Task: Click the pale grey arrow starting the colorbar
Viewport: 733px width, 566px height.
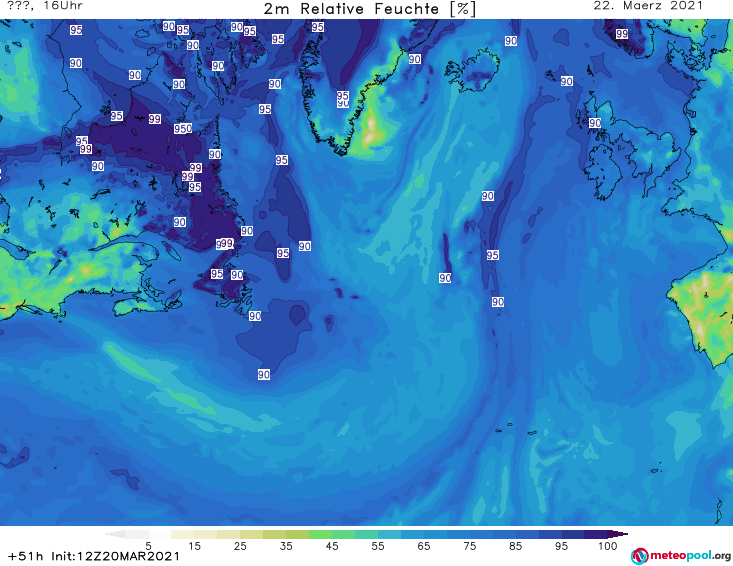Action: tap(115, 534)
